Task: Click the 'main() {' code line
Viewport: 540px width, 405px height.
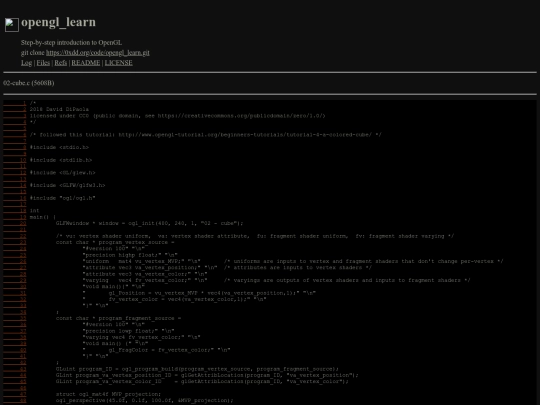Action: pyautogui.click(x=43, y=217)
